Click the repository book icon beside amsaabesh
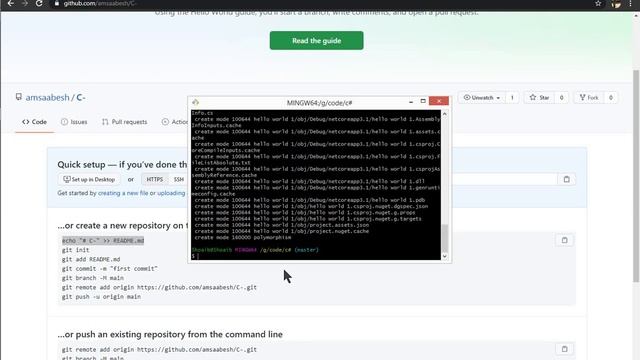Viewport: 640px width, 360px height. pyautogui.click(x=18, y=97)
